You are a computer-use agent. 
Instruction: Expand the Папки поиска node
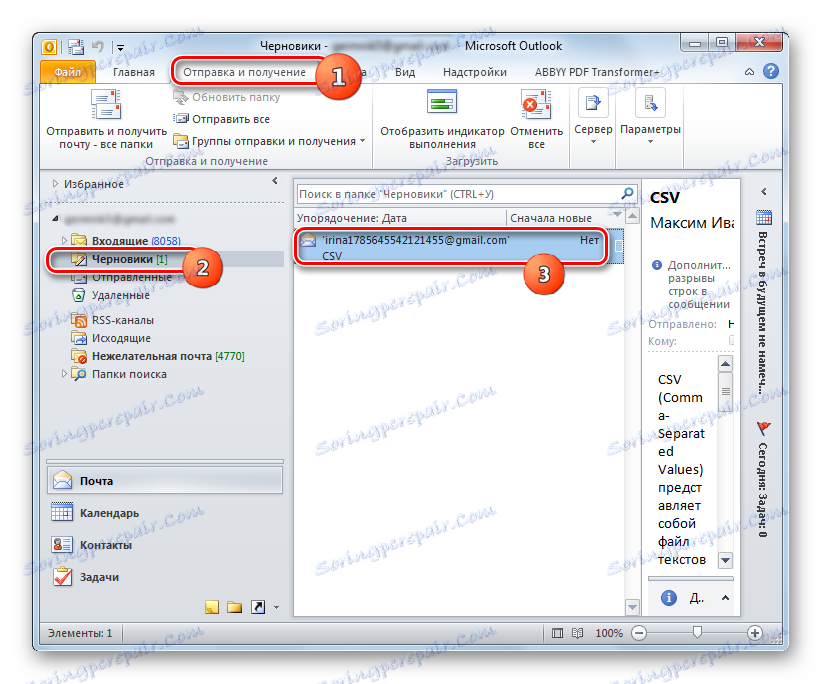(x=64, y=374)
